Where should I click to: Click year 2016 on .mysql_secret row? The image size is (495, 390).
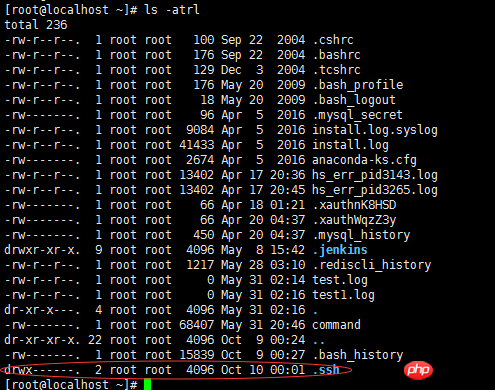pos(291,115)
